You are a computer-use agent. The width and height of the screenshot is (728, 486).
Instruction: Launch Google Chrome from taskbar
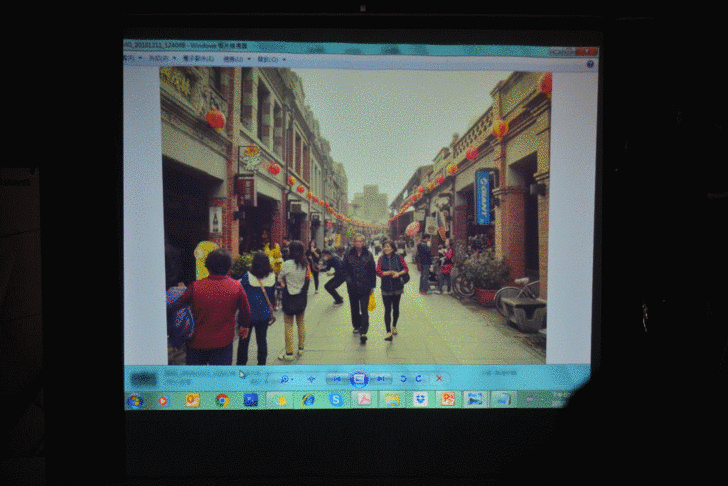(x=222, y=400)
